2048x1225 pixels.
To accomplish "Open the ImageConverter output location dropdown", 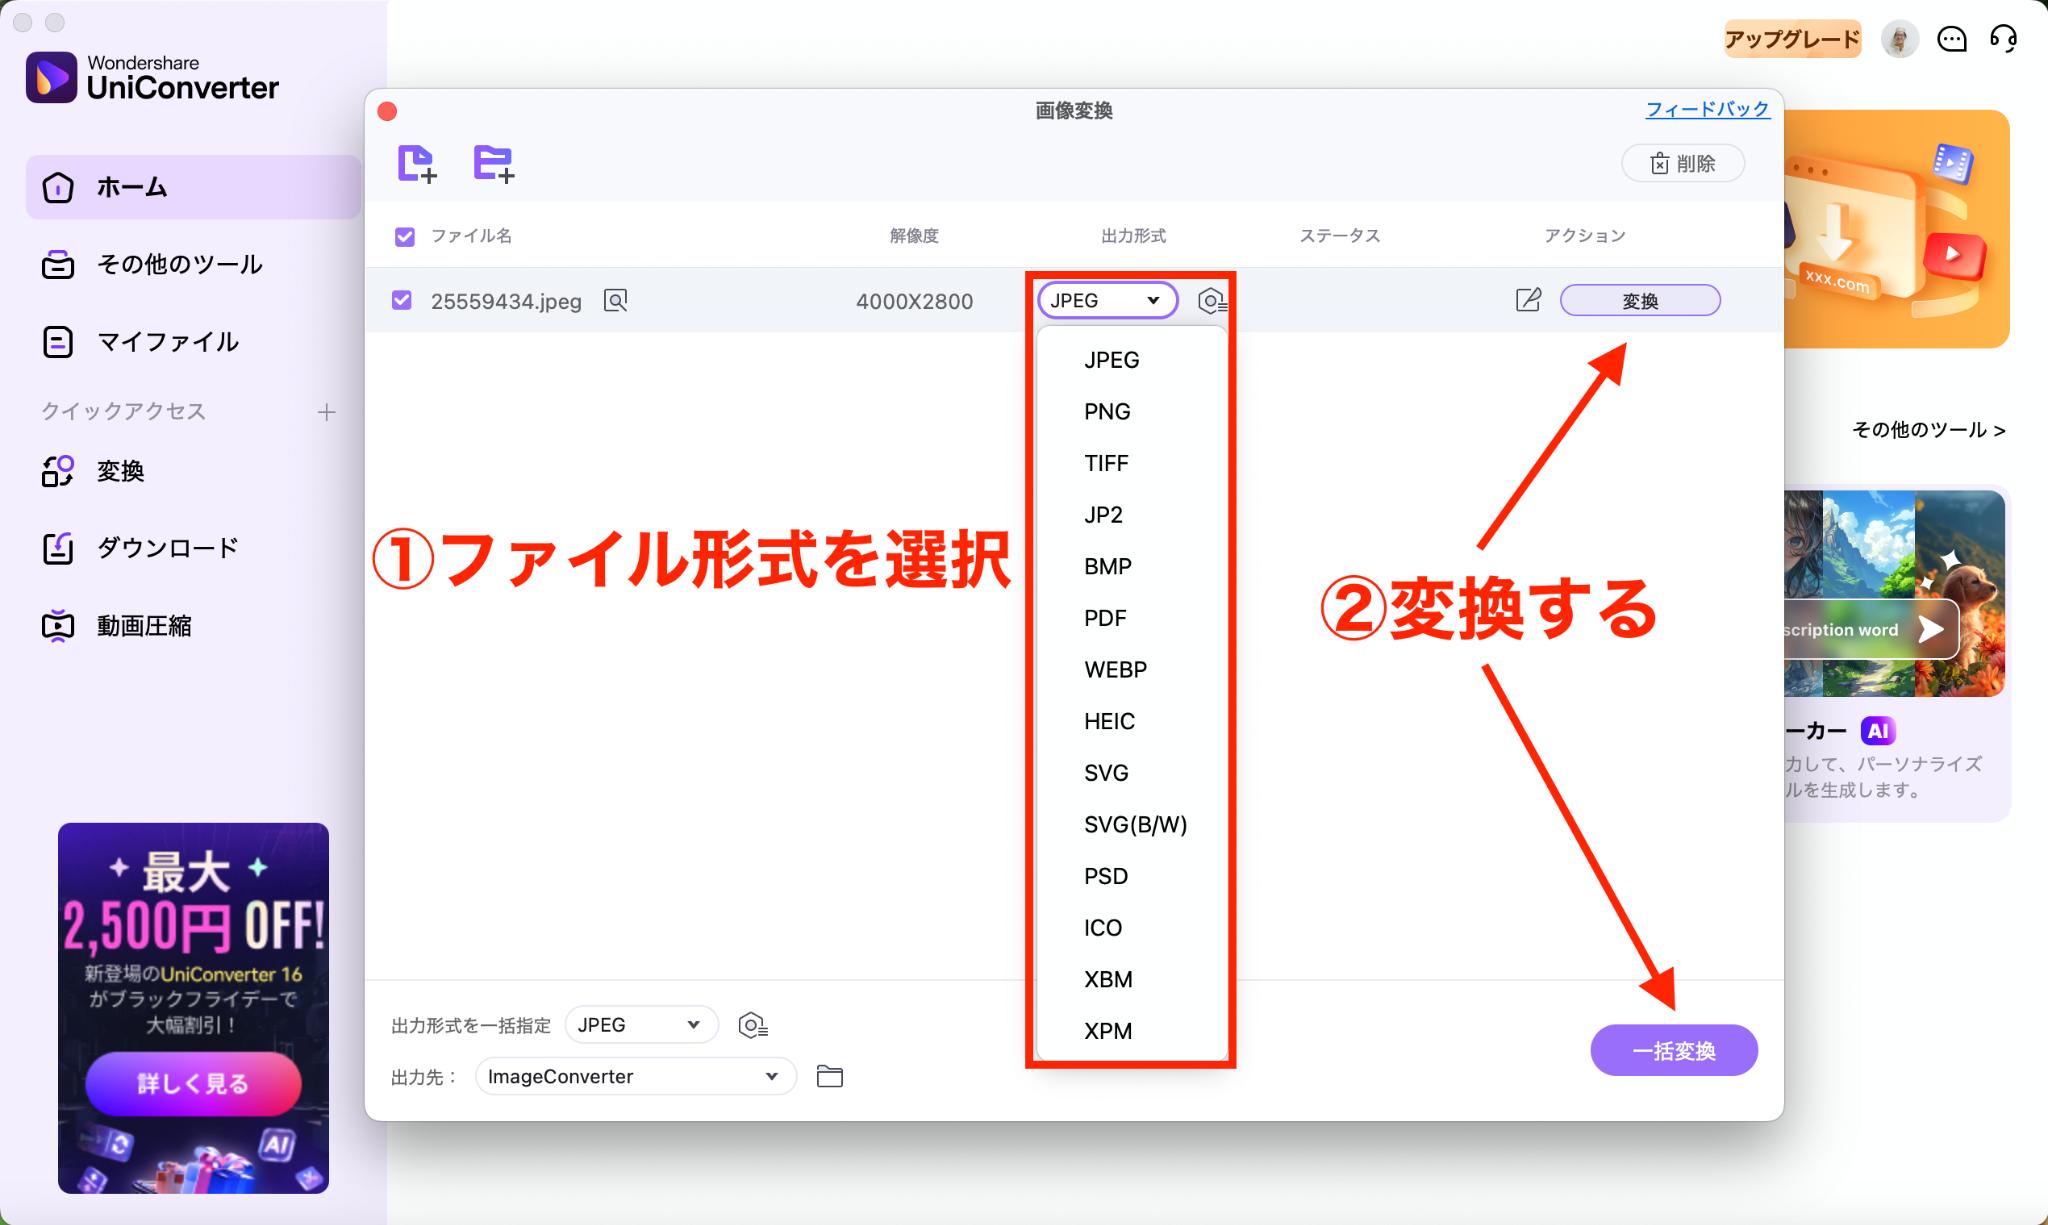I will (x=635, y=1076).
